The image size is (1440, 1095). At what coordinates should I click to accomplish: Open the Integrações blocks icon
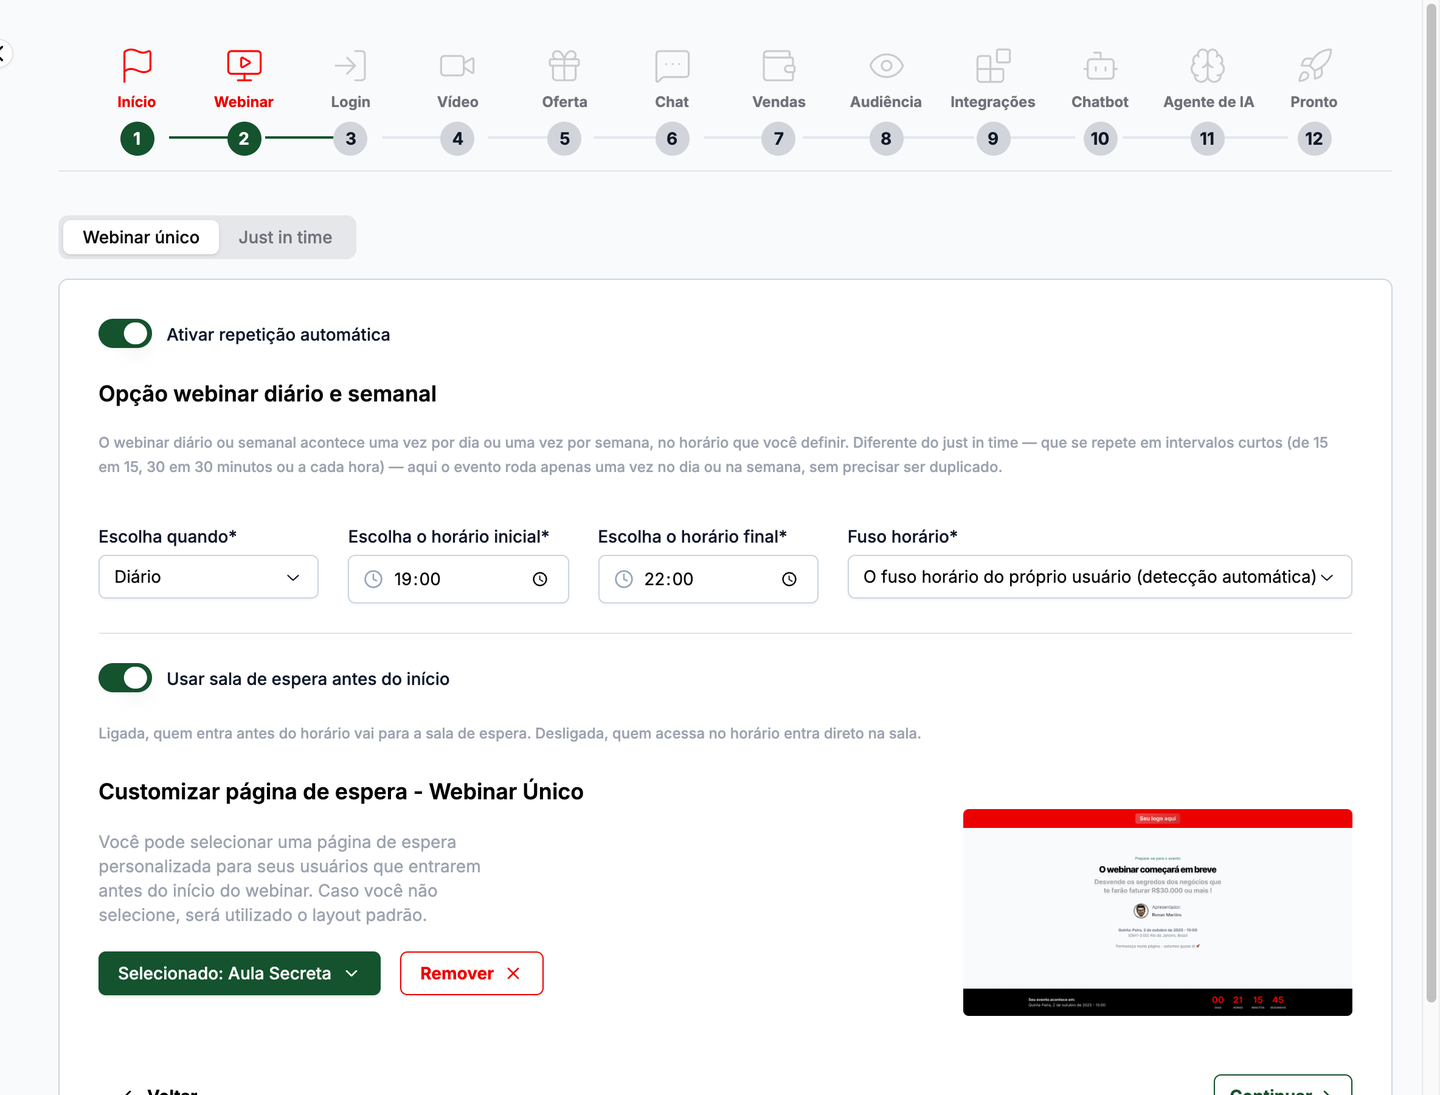[x=993, y=66]
